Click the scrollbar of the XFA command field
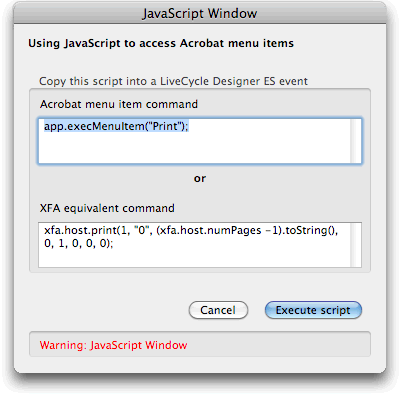 pyautogui.click(x=356, y=245)
